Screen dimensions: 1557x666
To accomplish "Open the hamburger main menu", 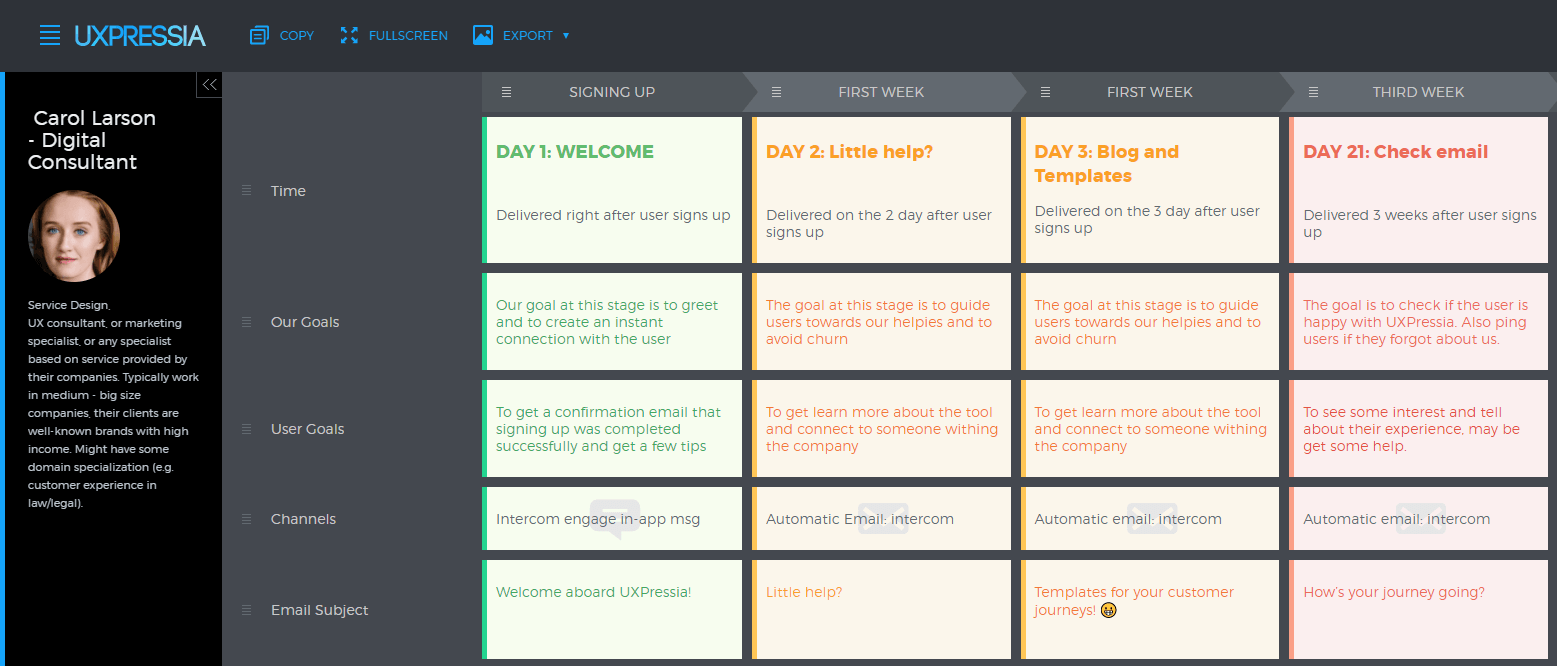I will (50, 36).
